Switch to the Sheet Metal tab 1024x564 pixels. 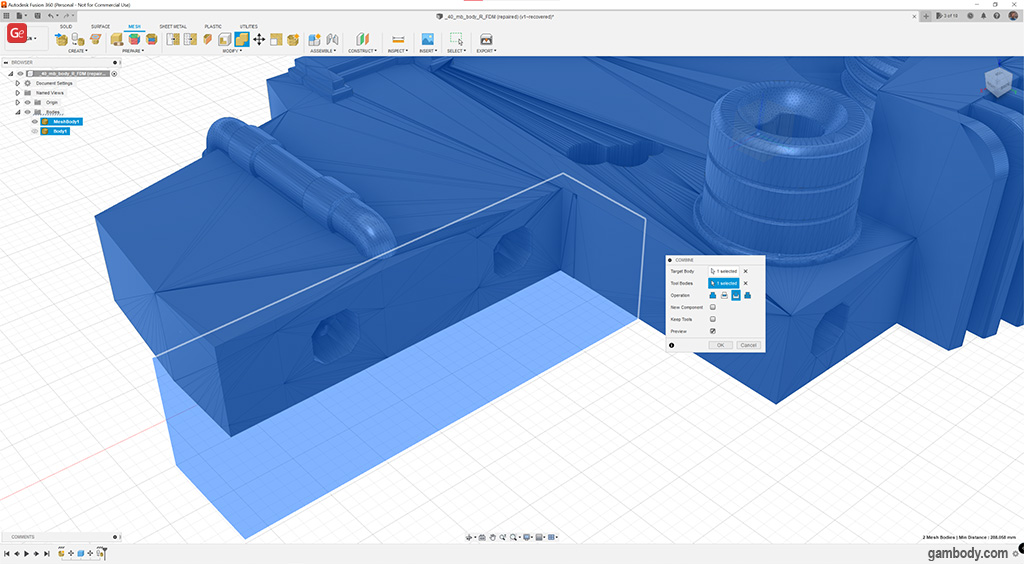172,26
